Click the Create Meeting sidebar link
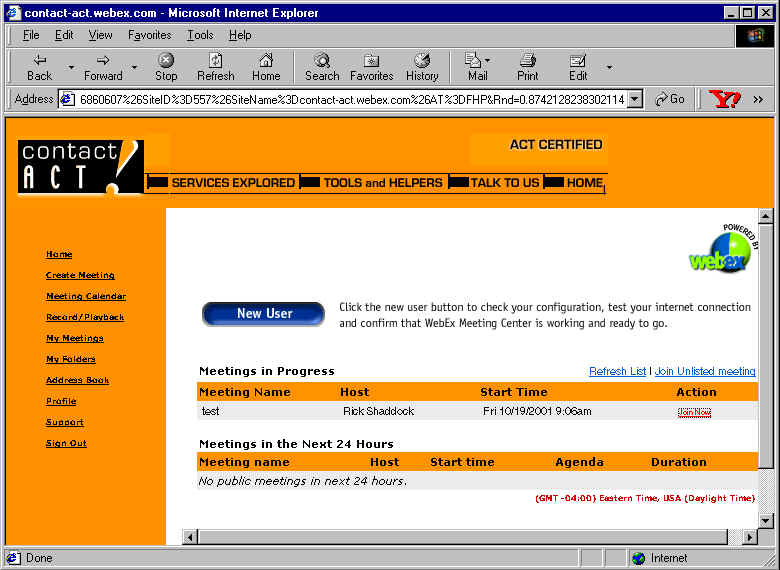 [80, 275]
